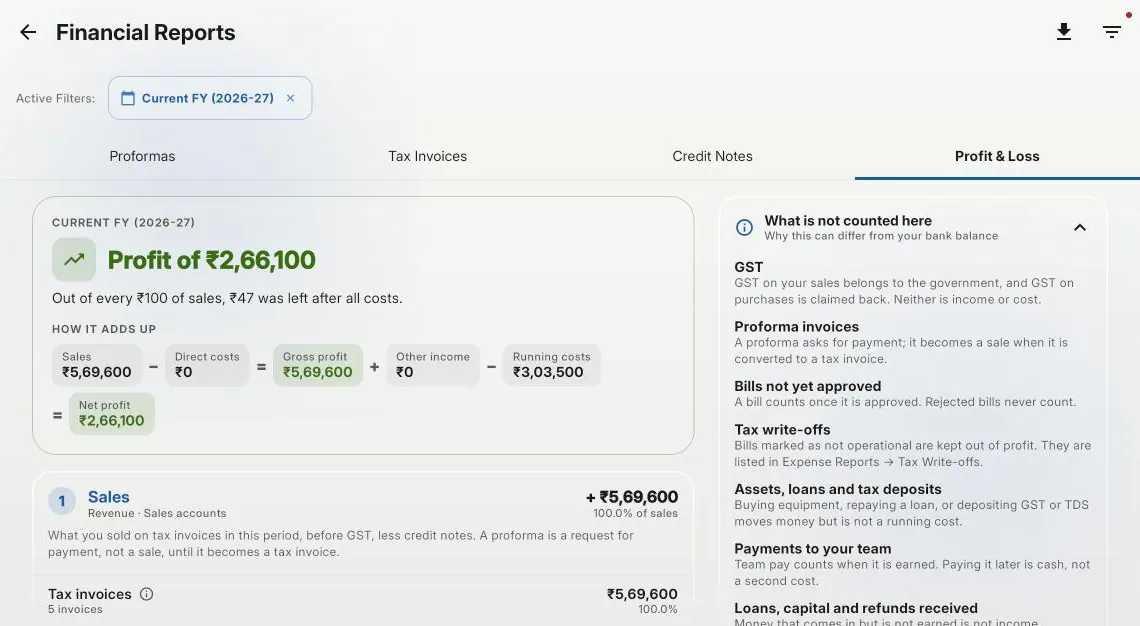Click the info icon beside Tax invoices

(146, 594)
